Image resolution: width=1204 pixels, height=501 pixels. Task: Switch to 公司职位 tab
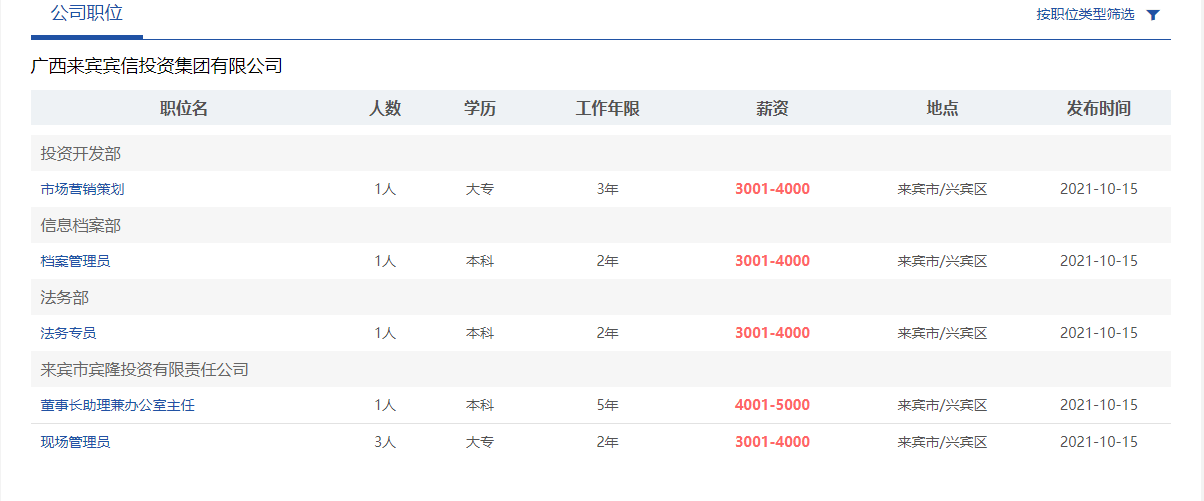tap(86, 14)
